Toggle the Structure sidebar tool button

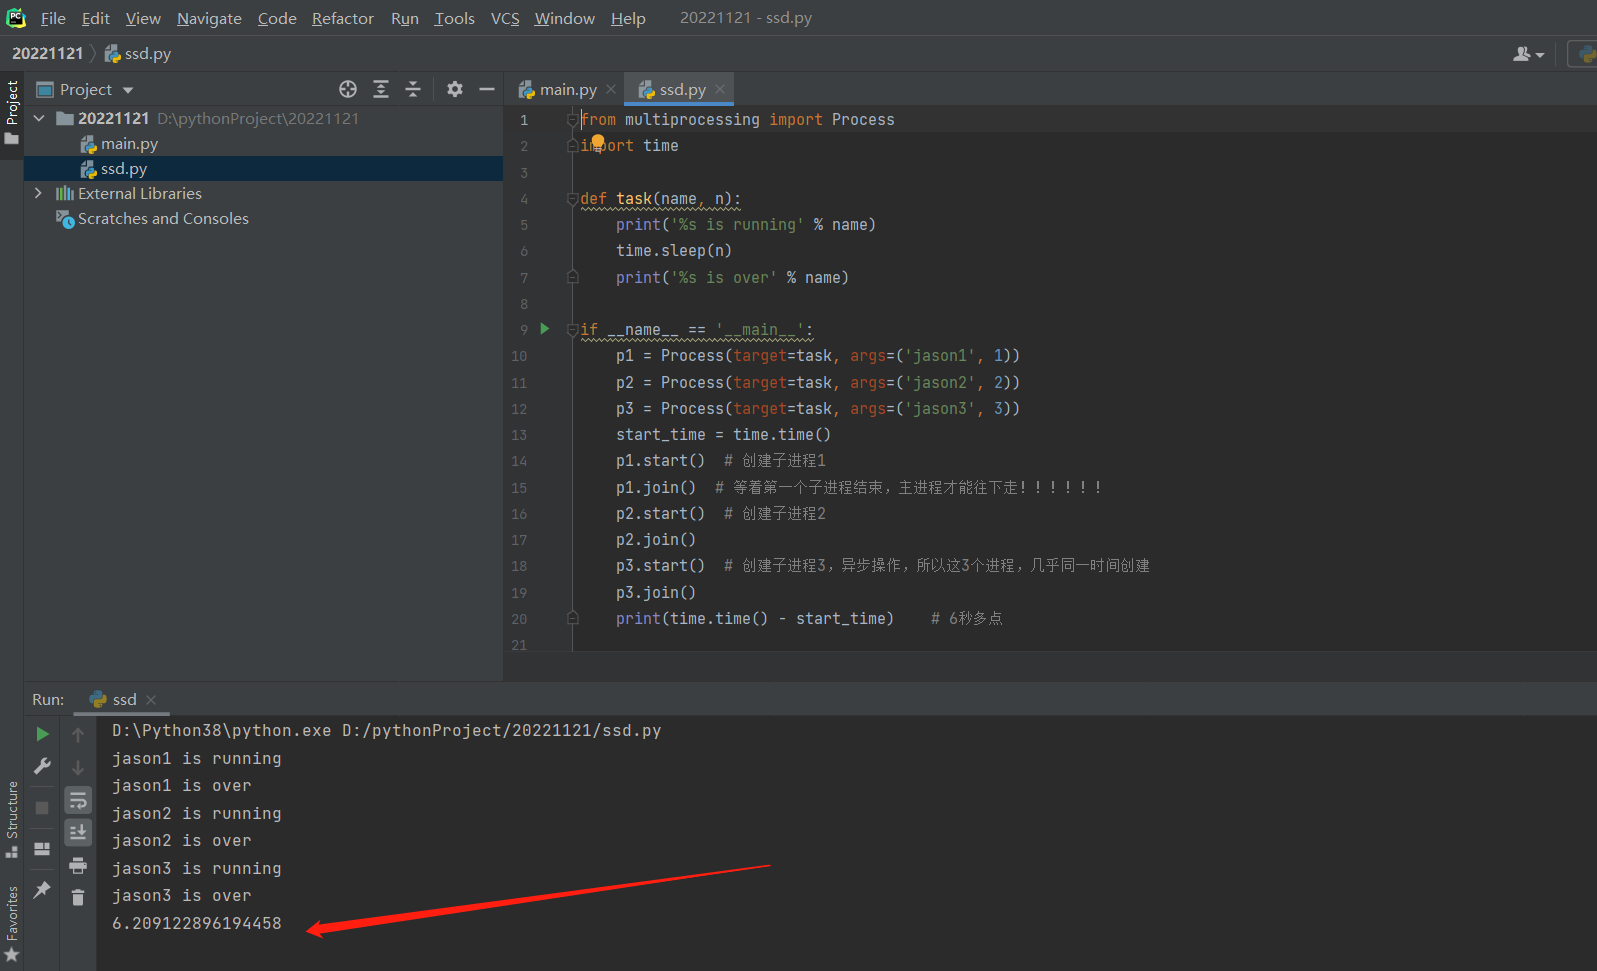click(12, 819)
